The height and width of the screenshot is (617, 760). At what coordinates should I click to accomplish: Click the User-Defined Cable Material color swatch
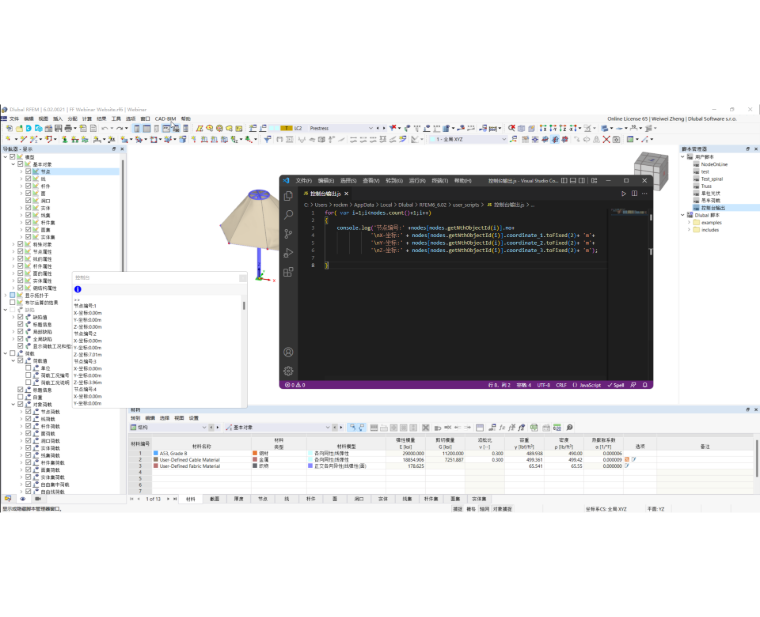point(156,459)
